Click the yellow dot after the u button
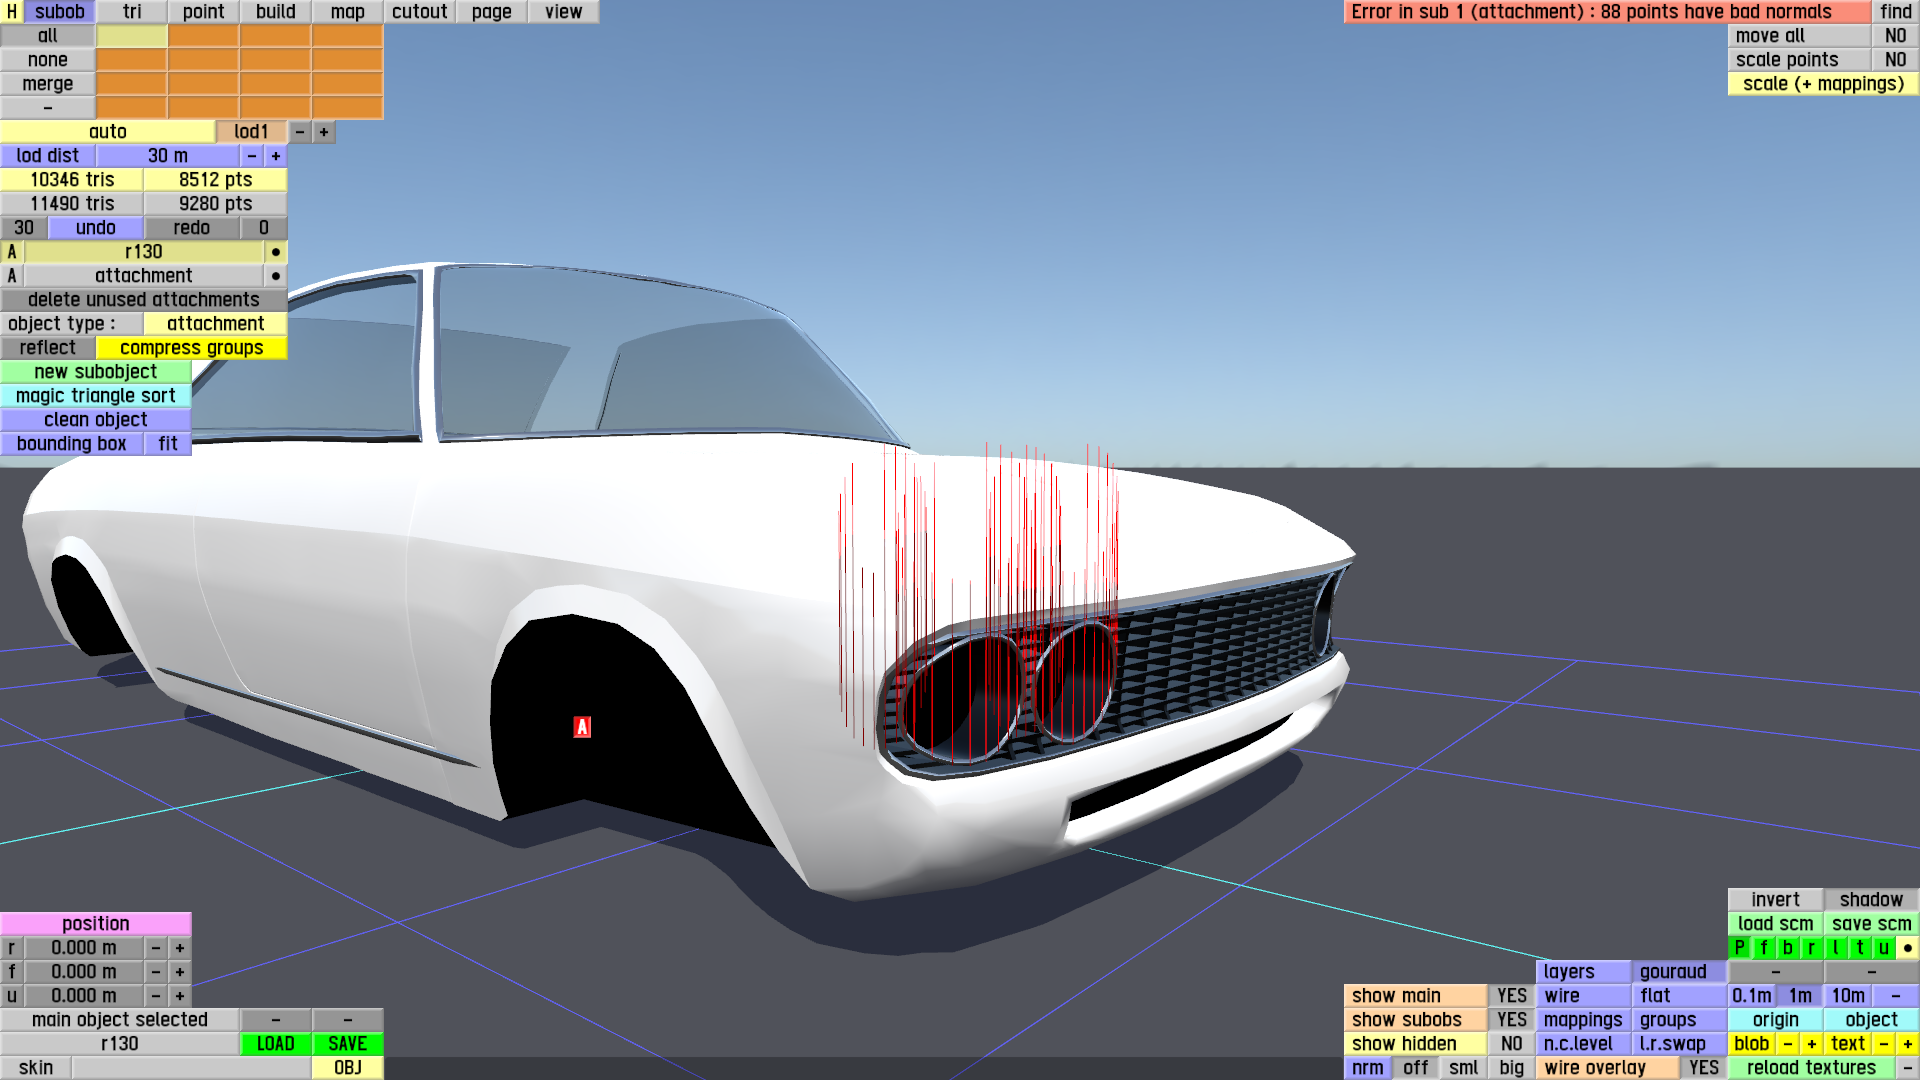This screenshot has width=1920, height=1080. pos(1907,948)
